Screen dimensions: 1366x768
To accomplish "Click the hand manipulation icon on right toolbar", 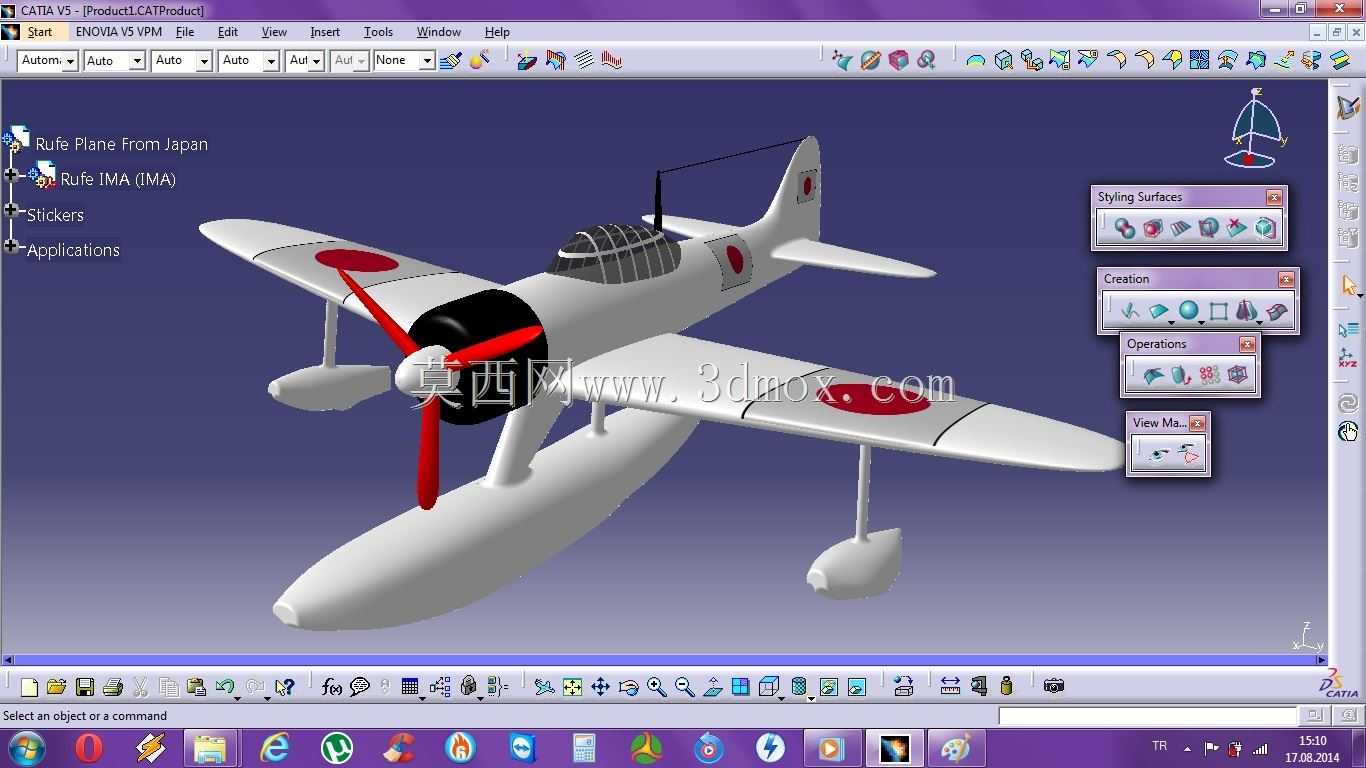I will [x=1348, y=432].
